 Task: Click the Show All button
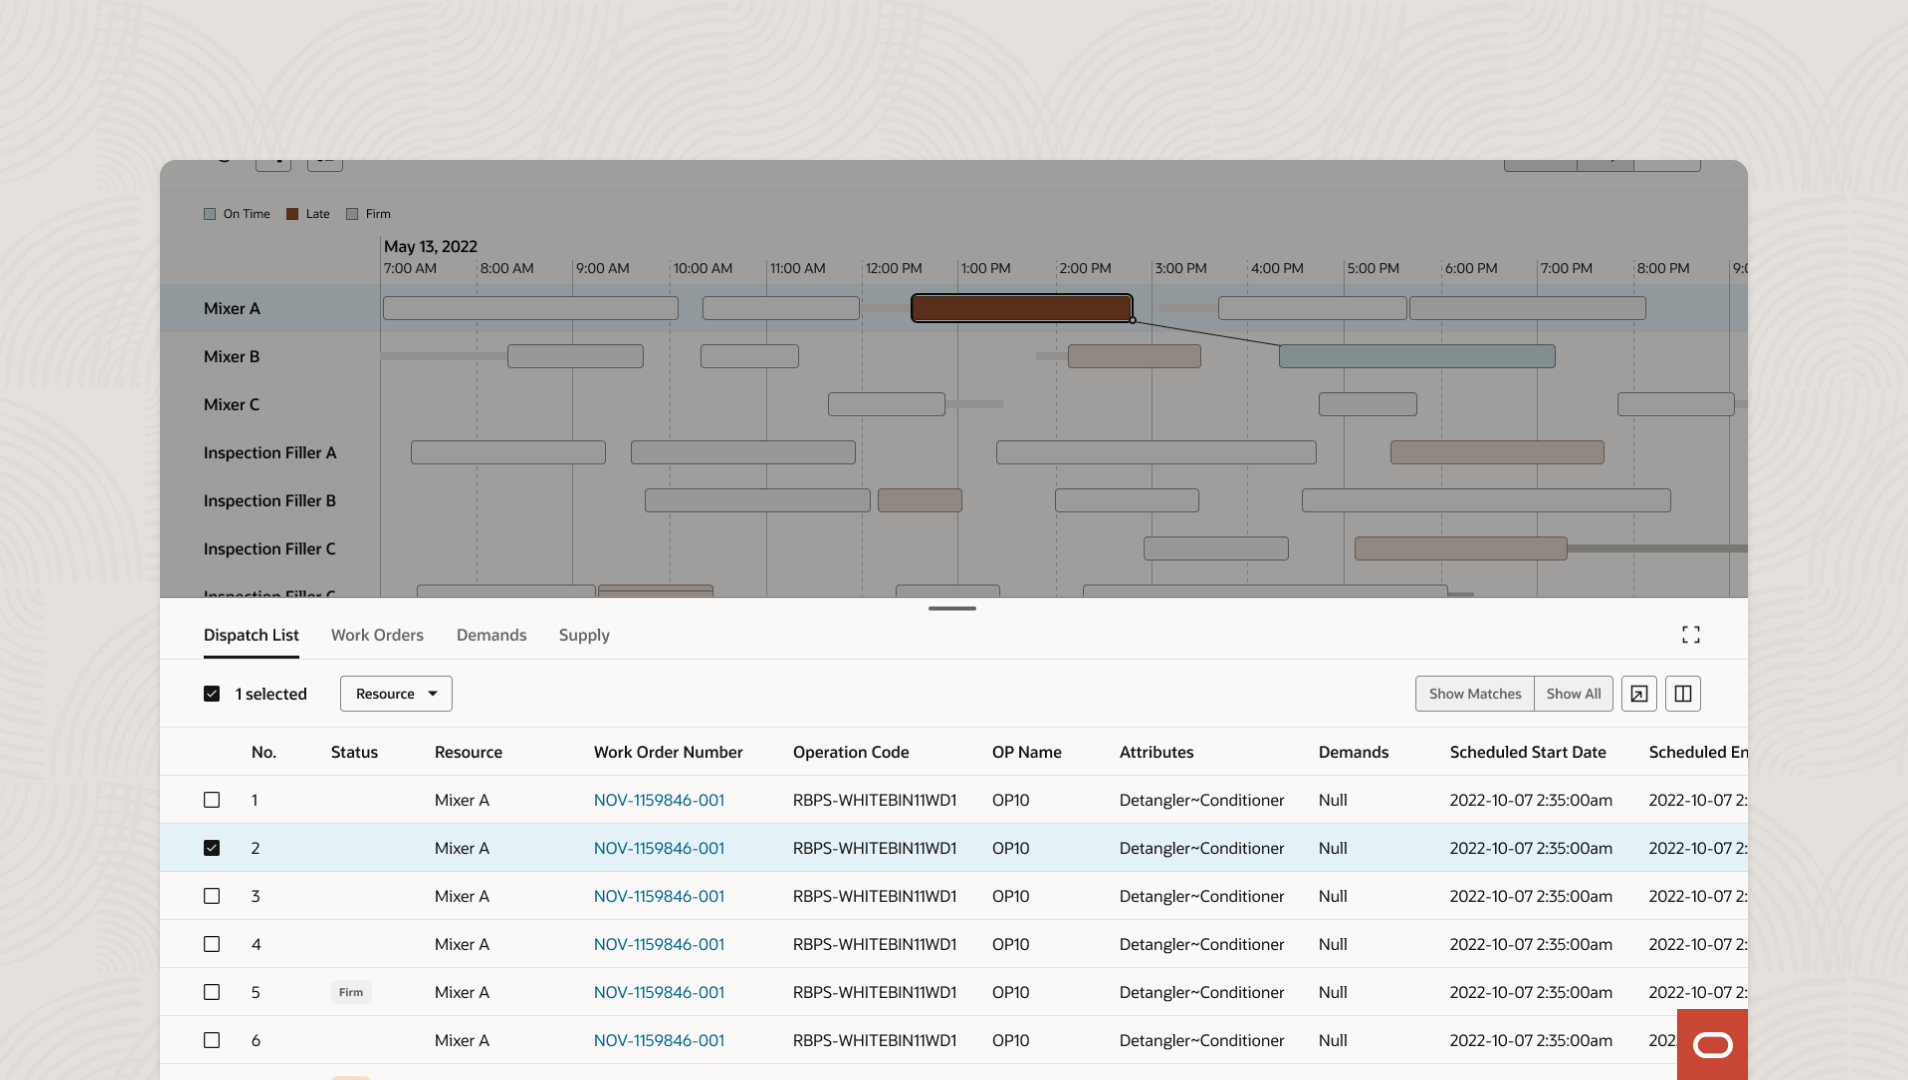pyautogui.click(x=1574, y=694)
